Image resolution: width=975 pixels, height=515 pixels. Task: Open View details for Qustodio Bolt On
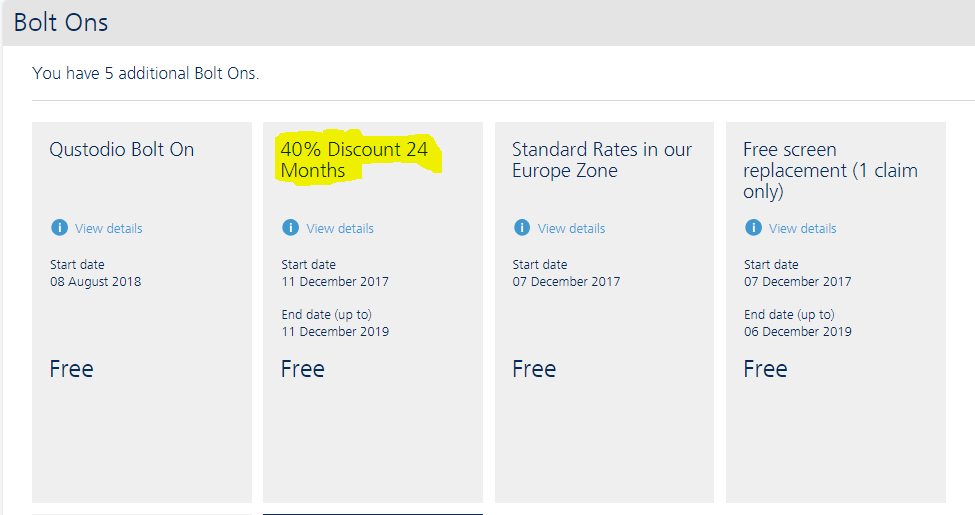[x=108, y=229]
